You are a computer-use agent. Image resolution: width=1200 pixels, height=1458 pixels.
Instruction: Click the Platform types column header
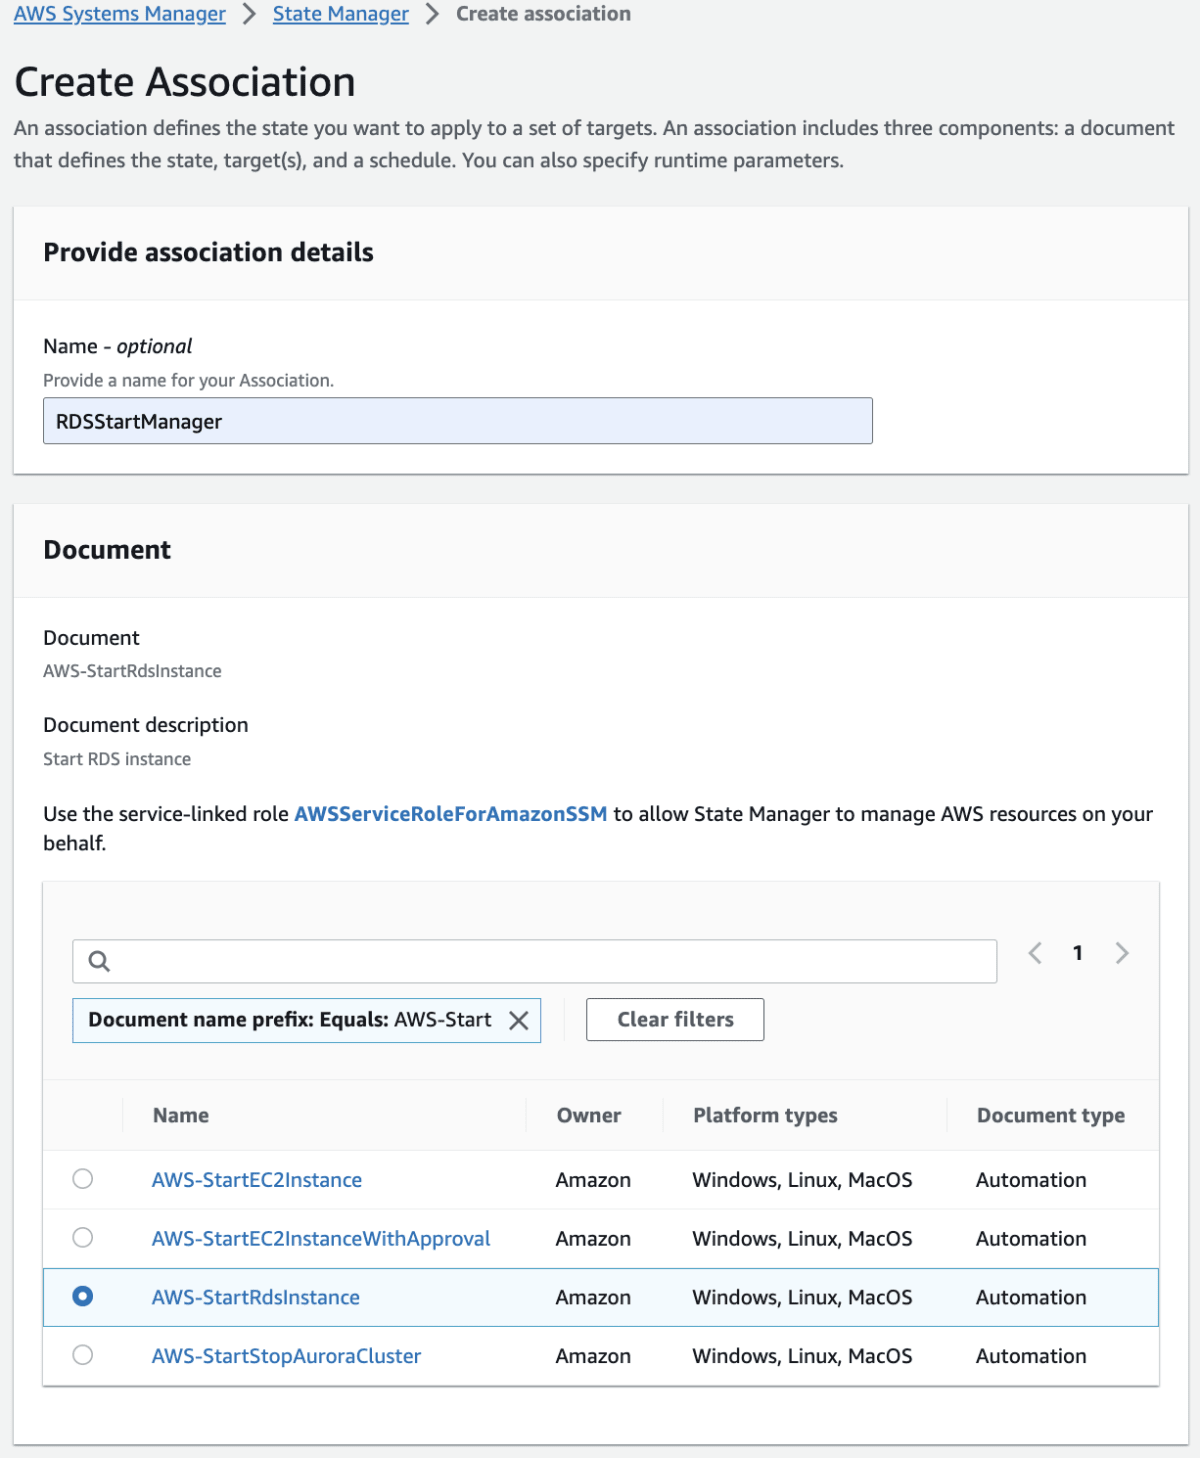coord(766,1115)
